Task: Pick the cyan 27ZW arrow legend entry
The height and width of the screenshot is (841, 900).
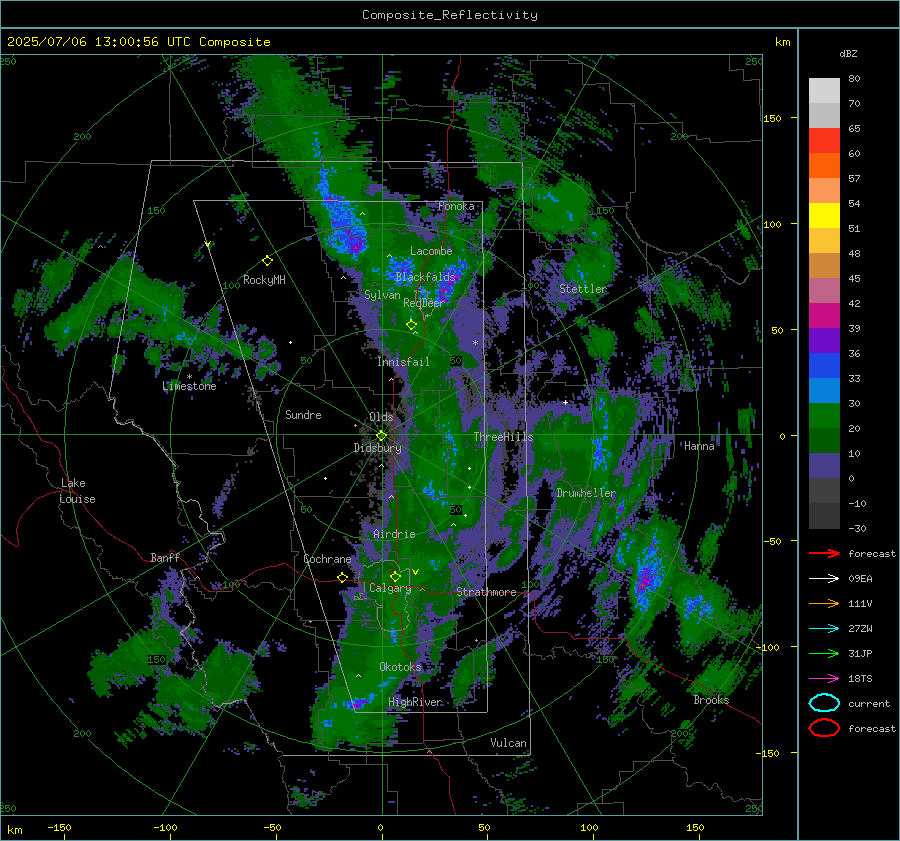Action: (824, 629)
